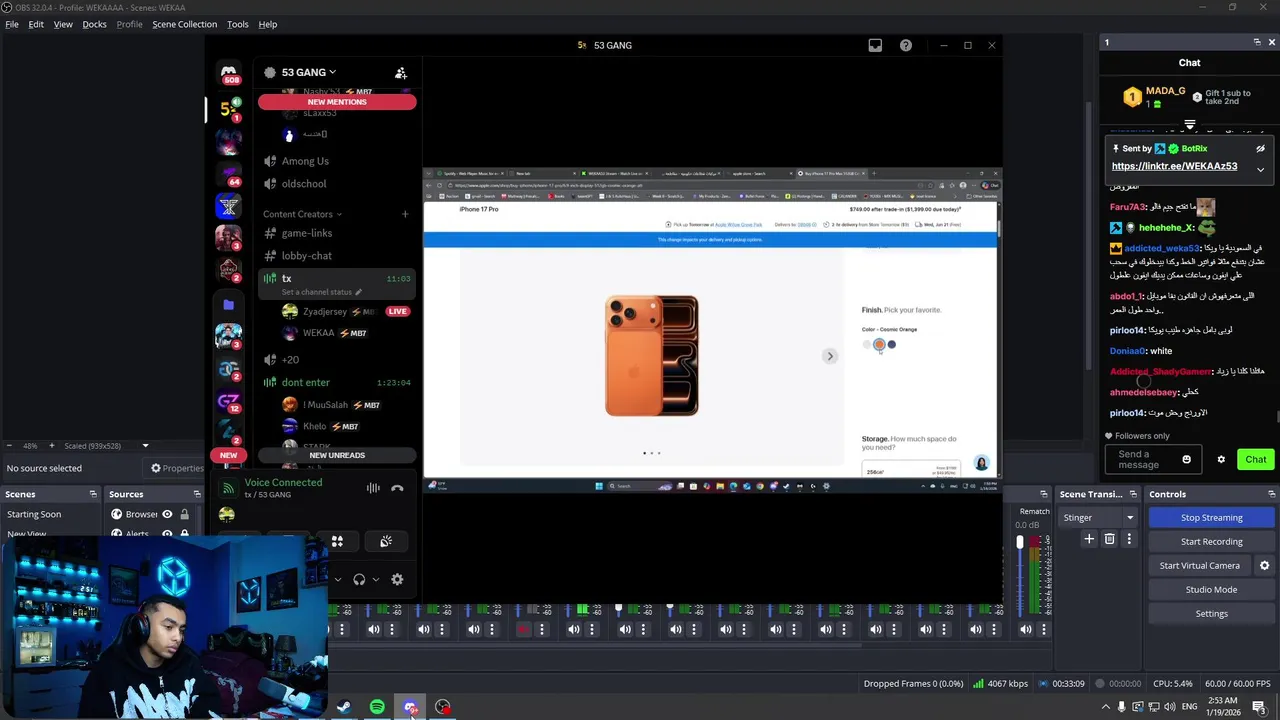This screenshot has height=720, width=1280.
Task: Open transition options three-dot menu
Action: 1129,539
